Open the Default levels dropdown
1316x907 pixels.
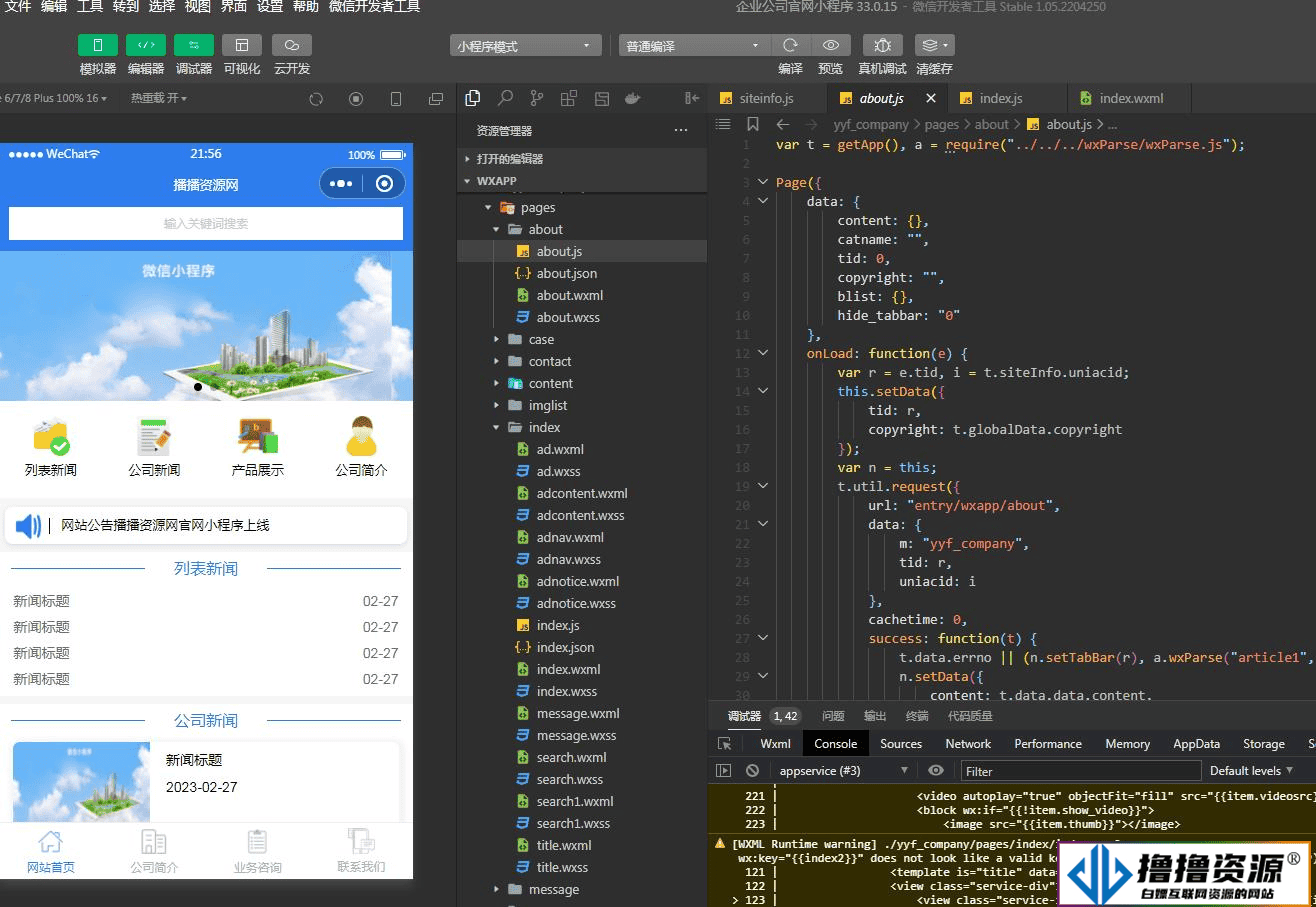(1251, 770)
